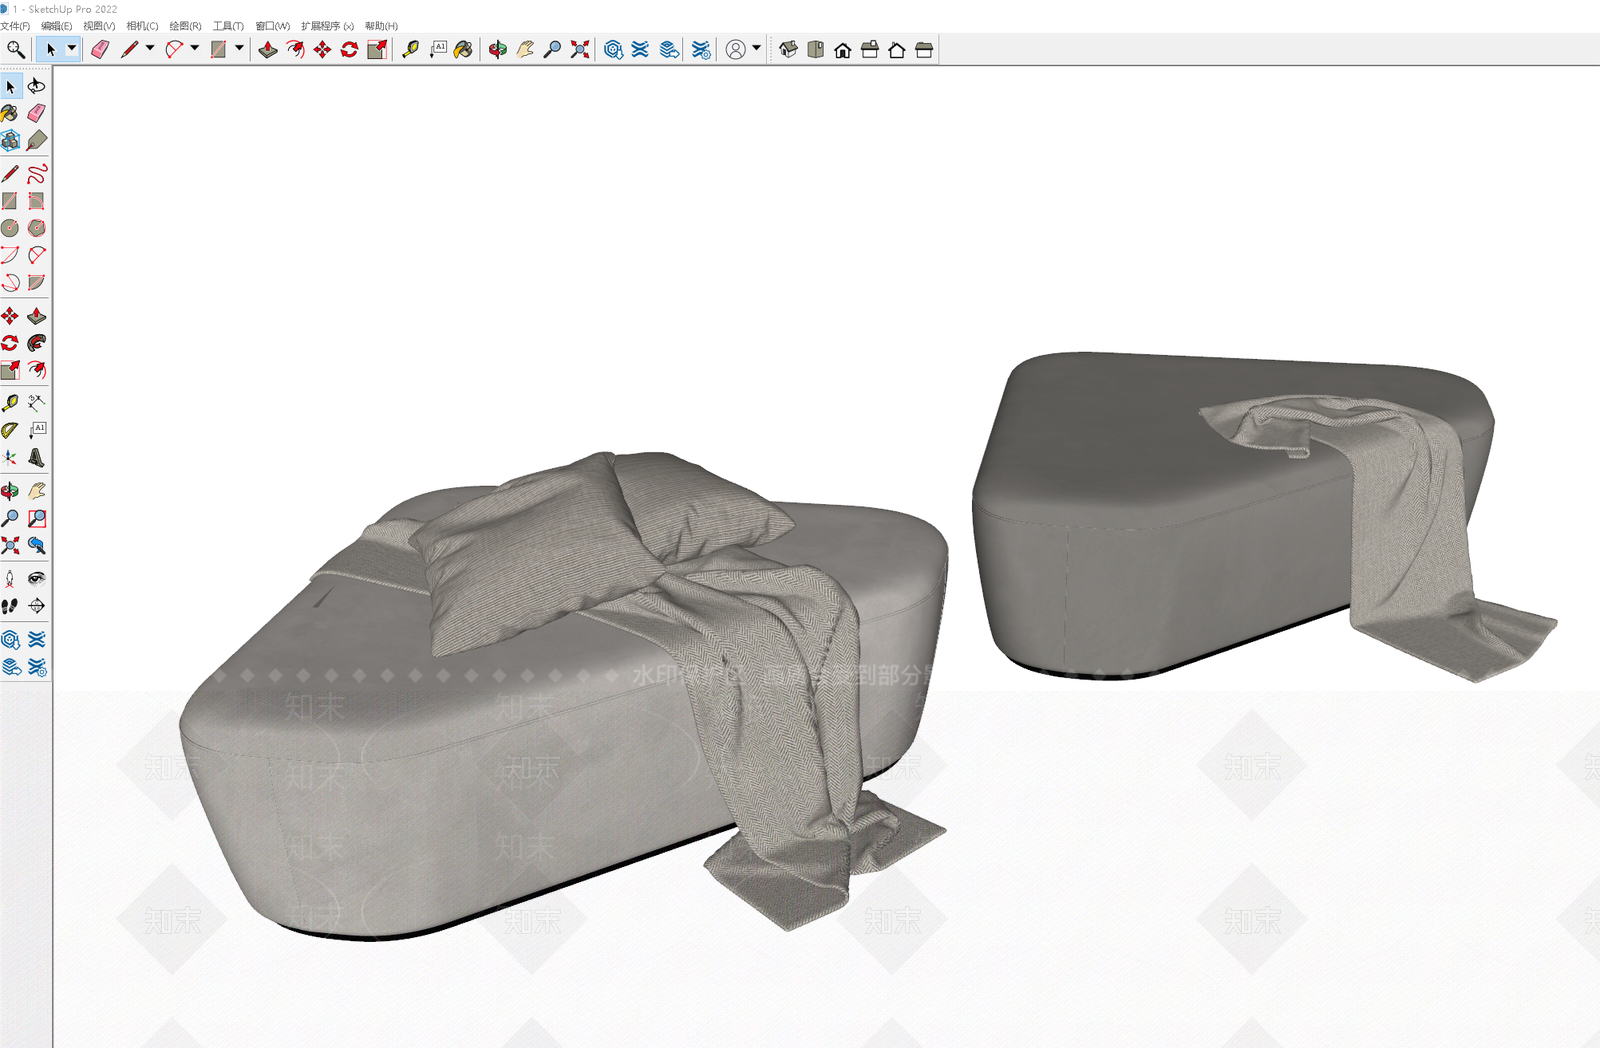Open the 编辑(E) menu
Image resolution: width=1600 pixels, height=1048 pixels.
point(56,26)
